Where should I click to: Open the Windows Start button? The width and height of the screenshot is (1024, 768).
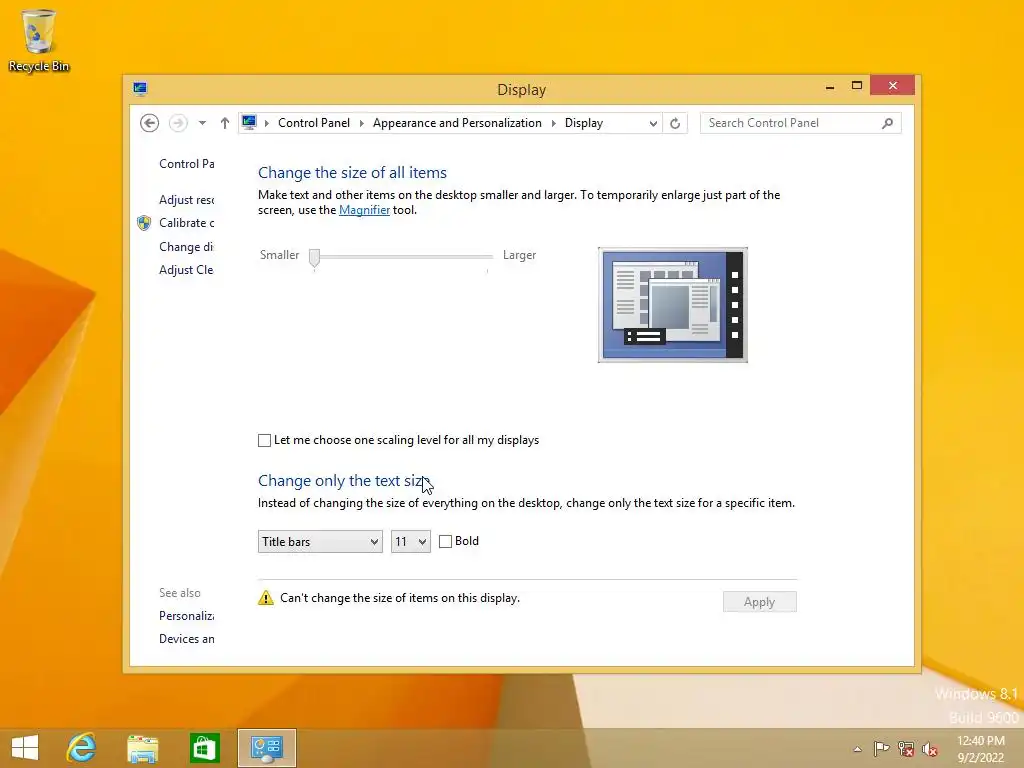pos(25,748)
